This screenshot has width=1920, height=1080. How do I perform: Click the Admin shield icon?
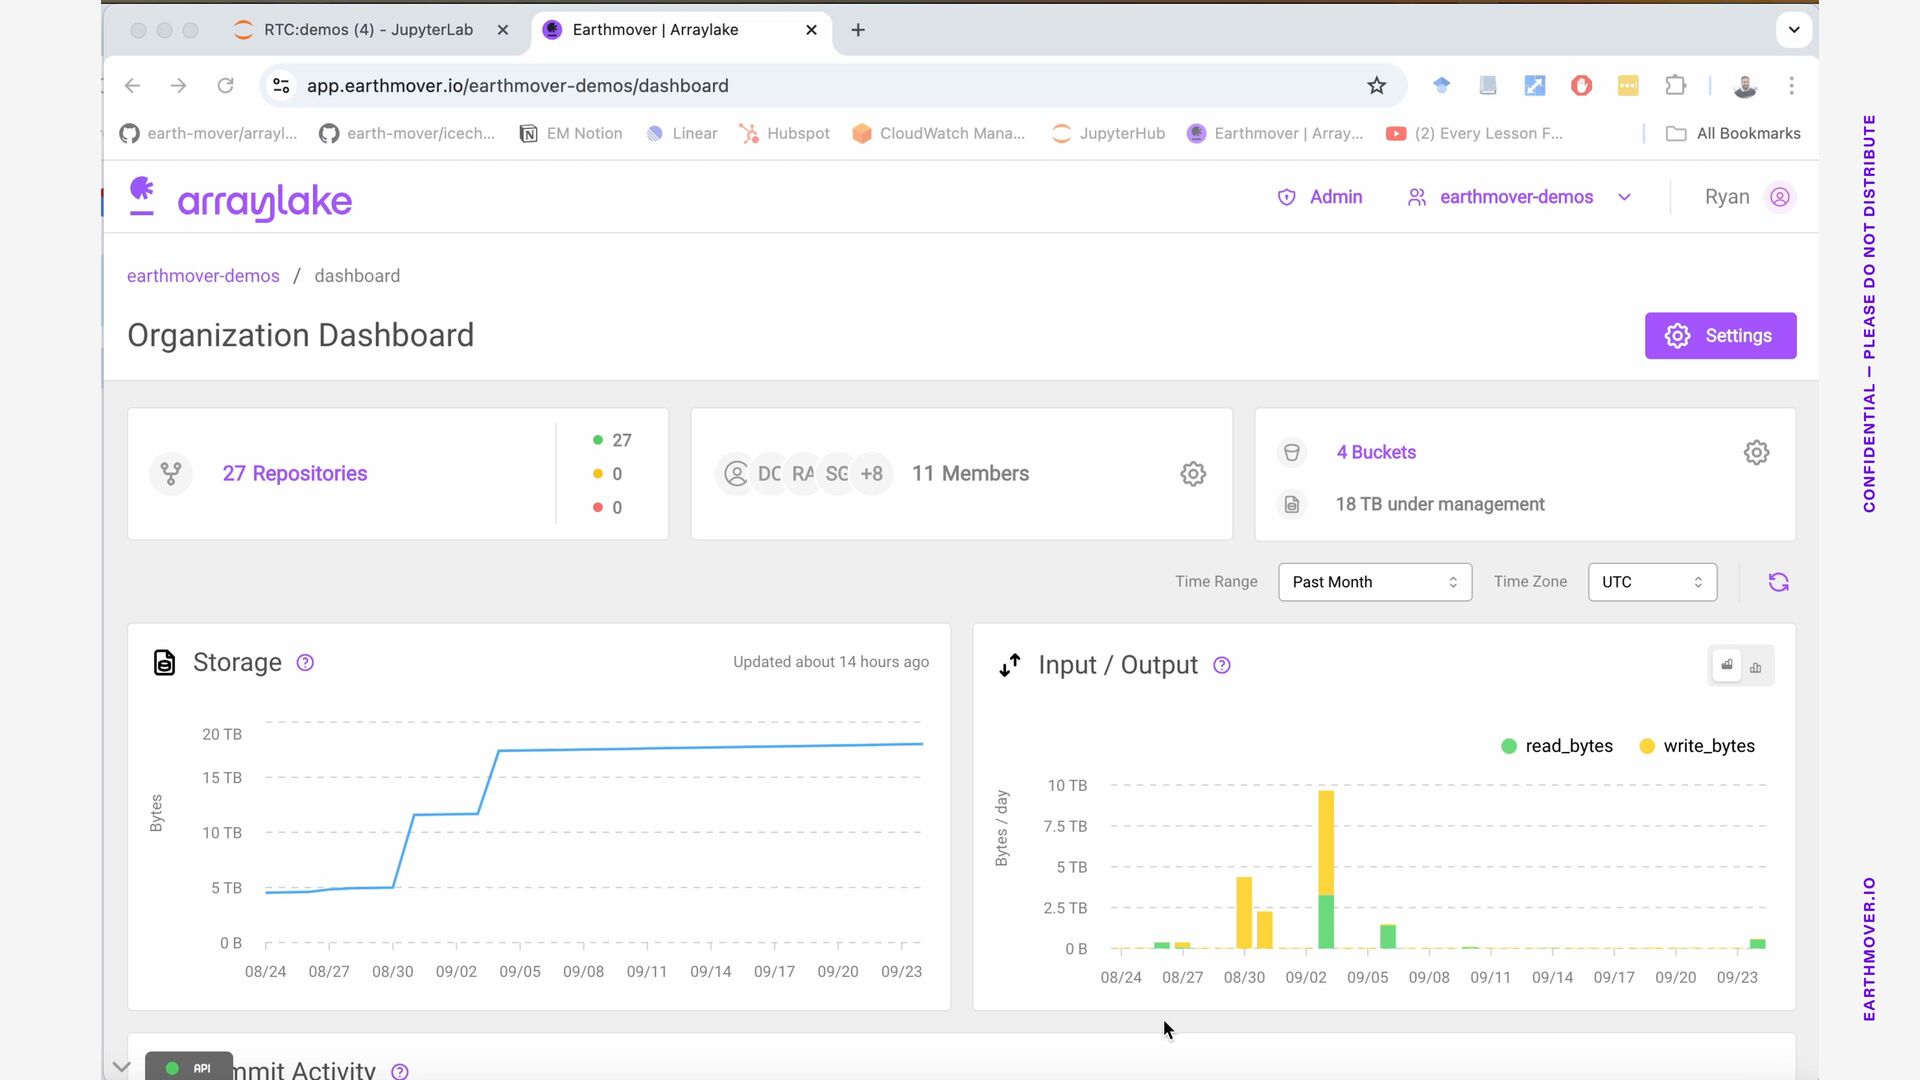click(x=1287, y=197)
